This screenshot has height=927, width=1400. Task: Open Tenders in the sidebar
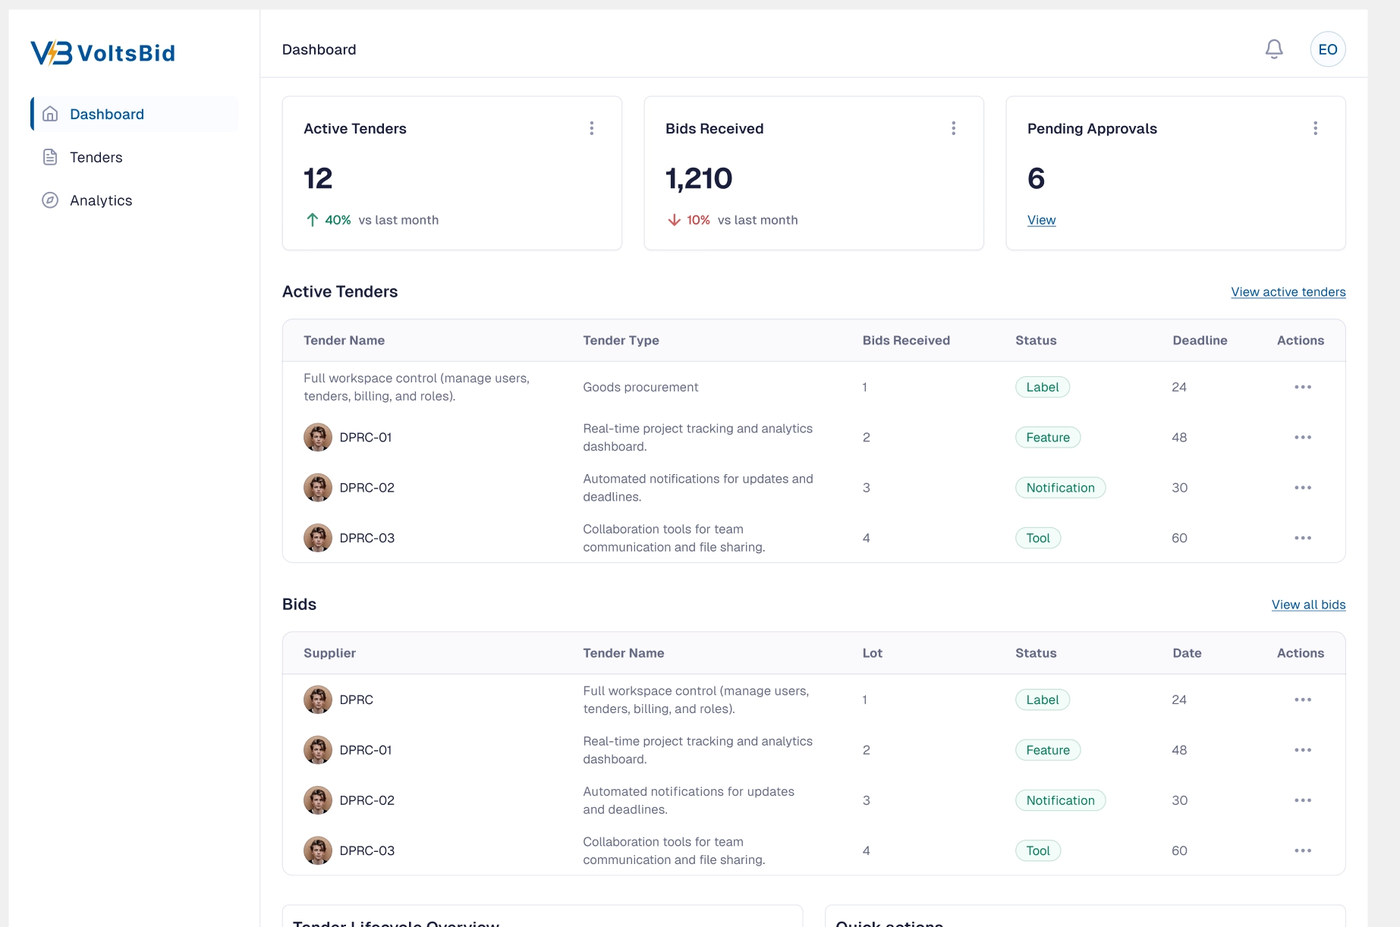[x=135, y=157]
